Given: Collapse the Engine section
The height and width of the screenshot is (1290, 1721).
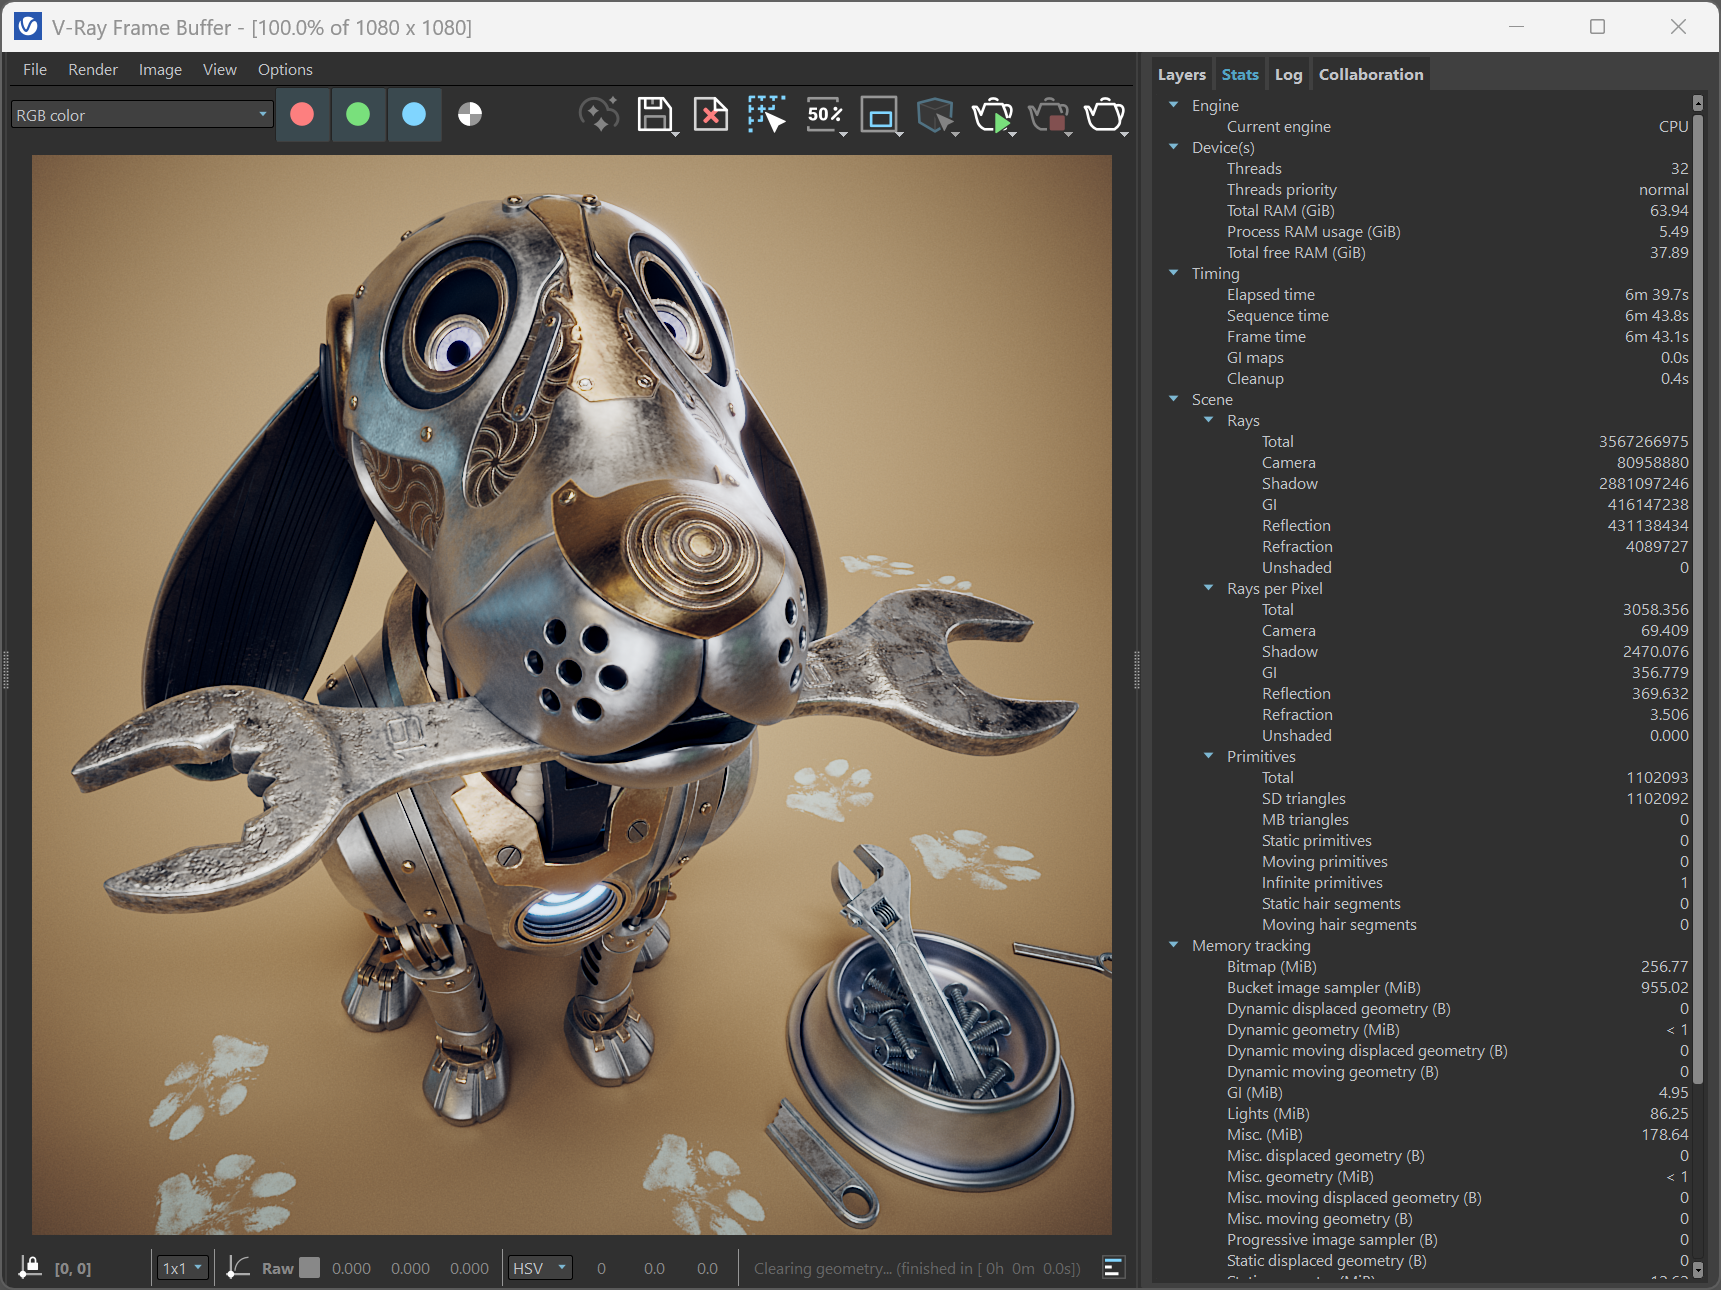Looking at the screenshot, I should (1173, 104).
